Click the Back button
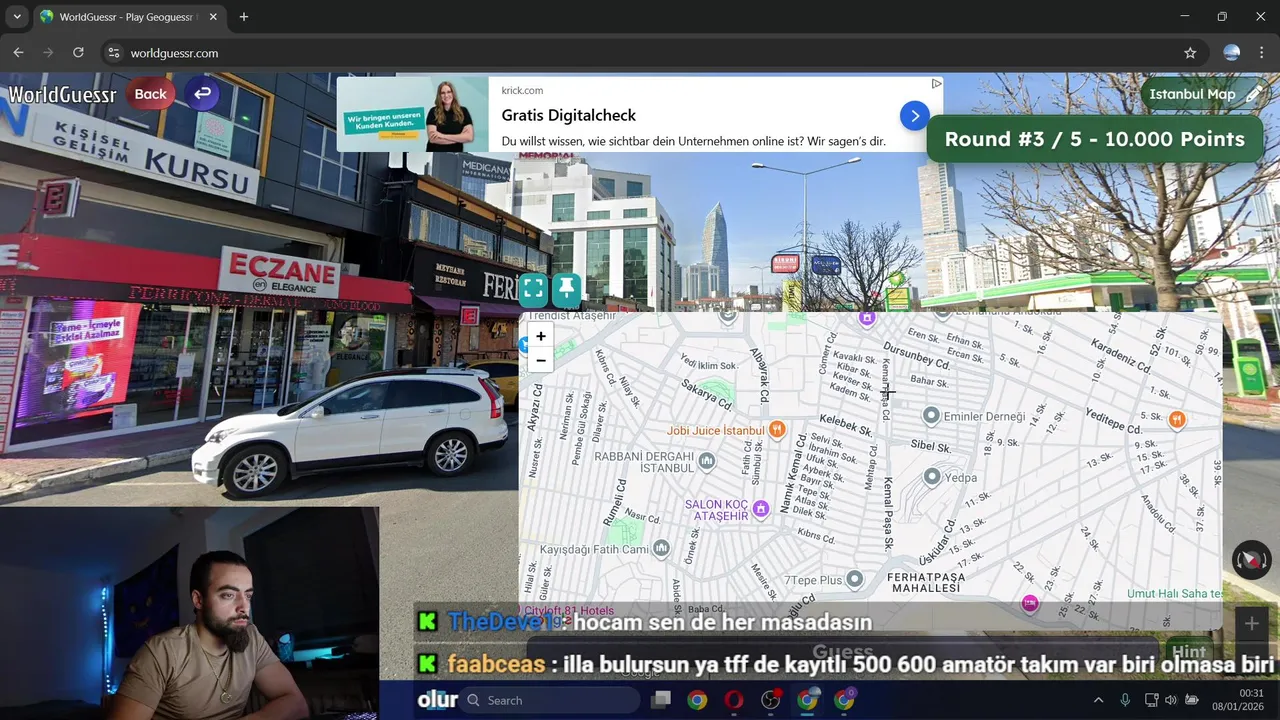Viewport: 1280px width, 720px height. point(150,94)
